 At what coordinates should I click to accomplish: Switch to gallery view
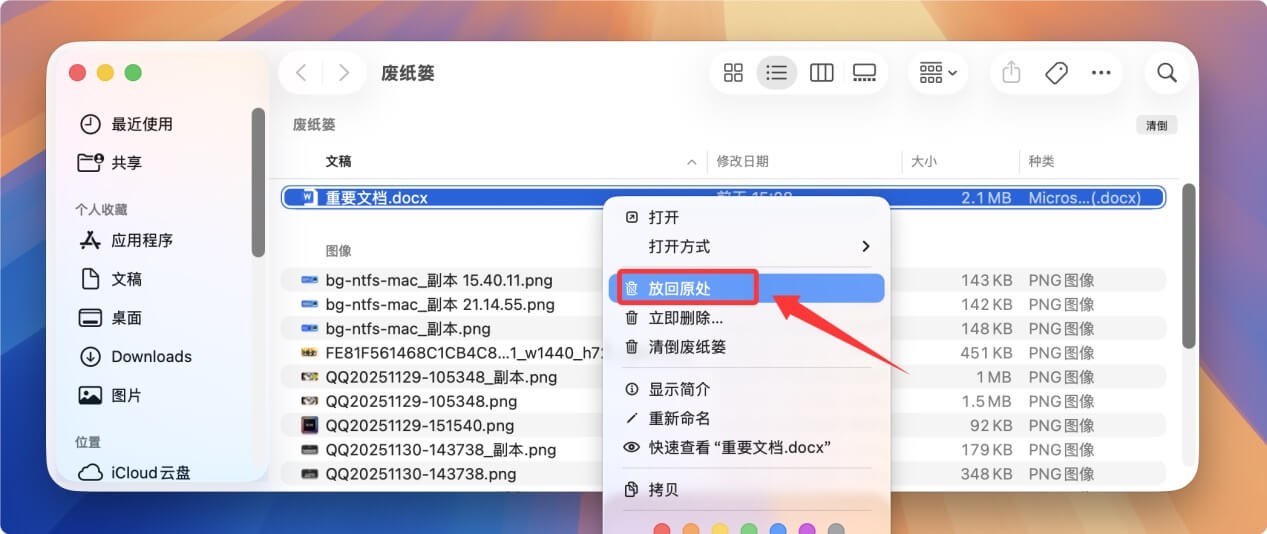(x=864, y=73)
